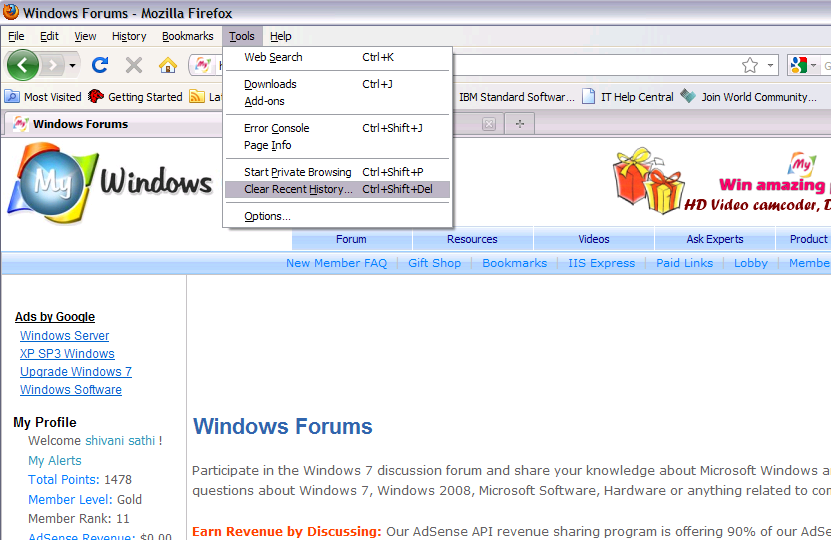The image size is (831, 540).
Task: Go back with the green Back arrow
Action: [x=23, y=65]
